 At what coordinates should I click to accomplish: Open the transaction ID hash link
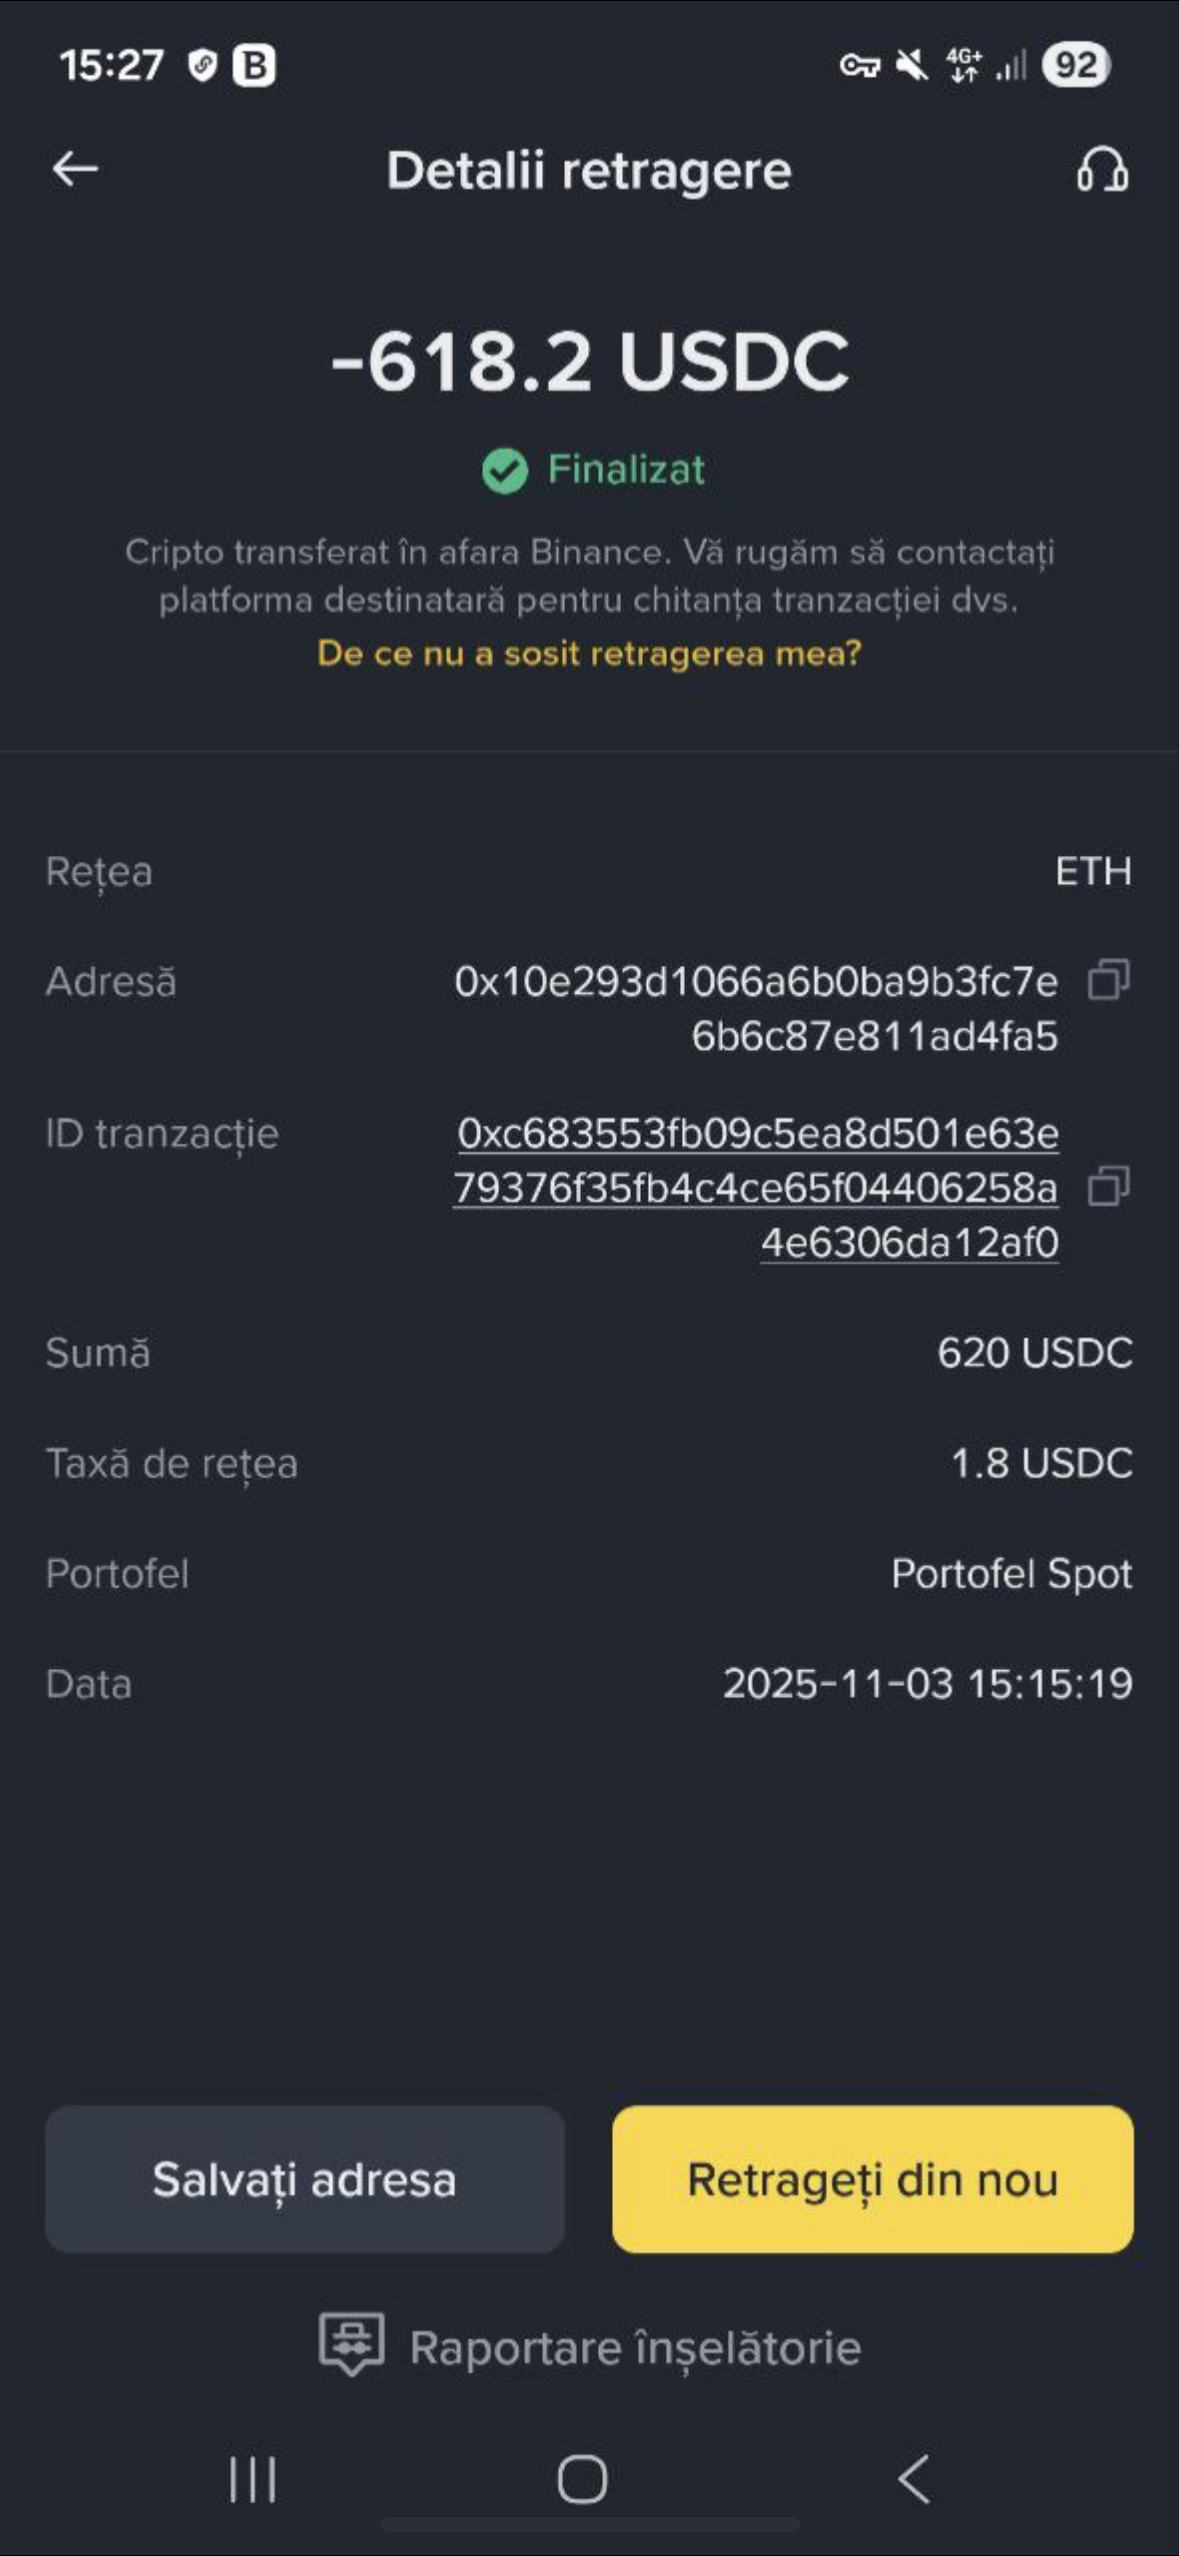(x=757, y=1188)
